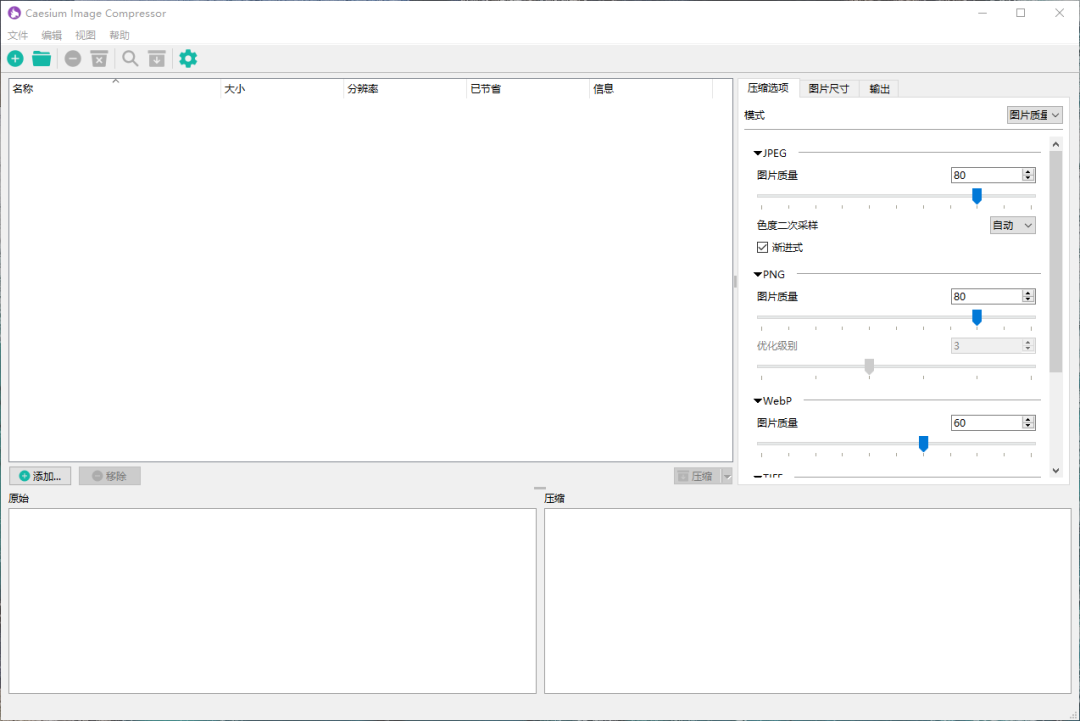Sort list by 名称 column header
1080x721 pixels.
click(114, 89)
